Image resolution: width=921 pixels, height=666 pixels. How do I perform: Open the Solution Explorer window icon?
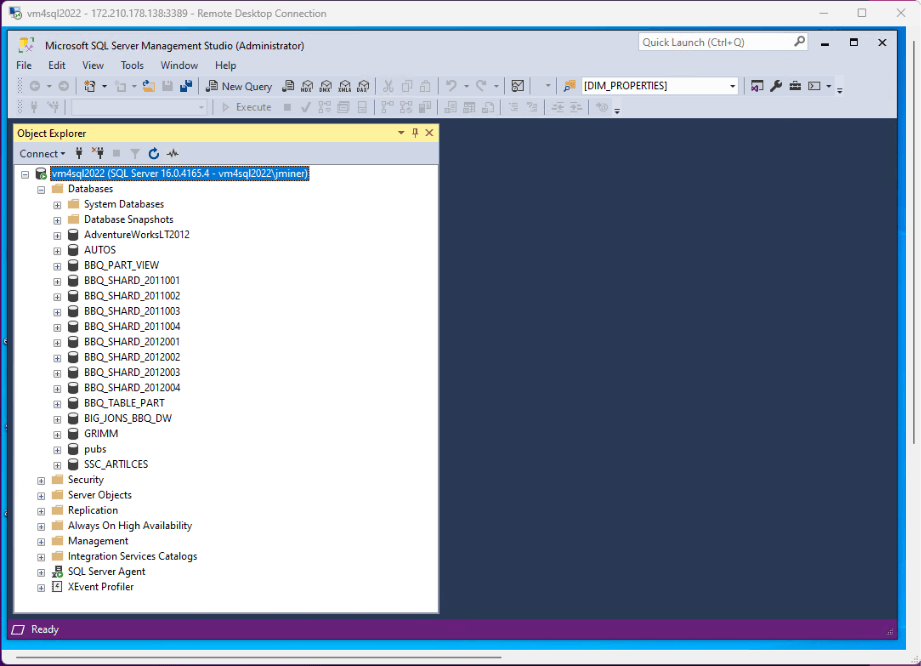point(757,86)
